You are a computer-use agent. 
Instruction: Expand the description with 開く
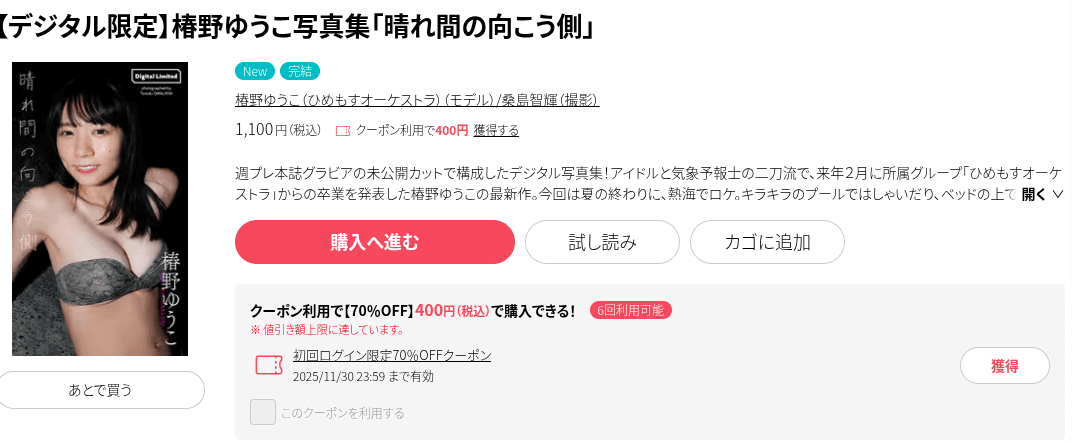pyautogui.click(x=1033, y=194)
